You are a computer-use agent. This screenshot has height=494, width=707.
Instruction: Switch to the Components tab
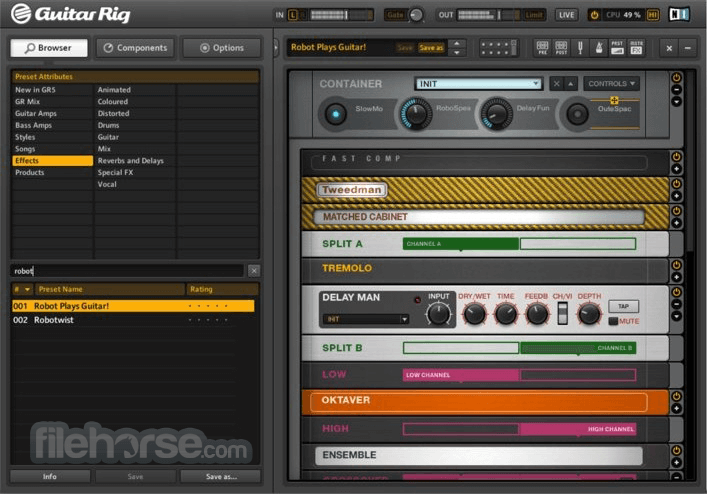pyautogui.click(x=135, y=48)
